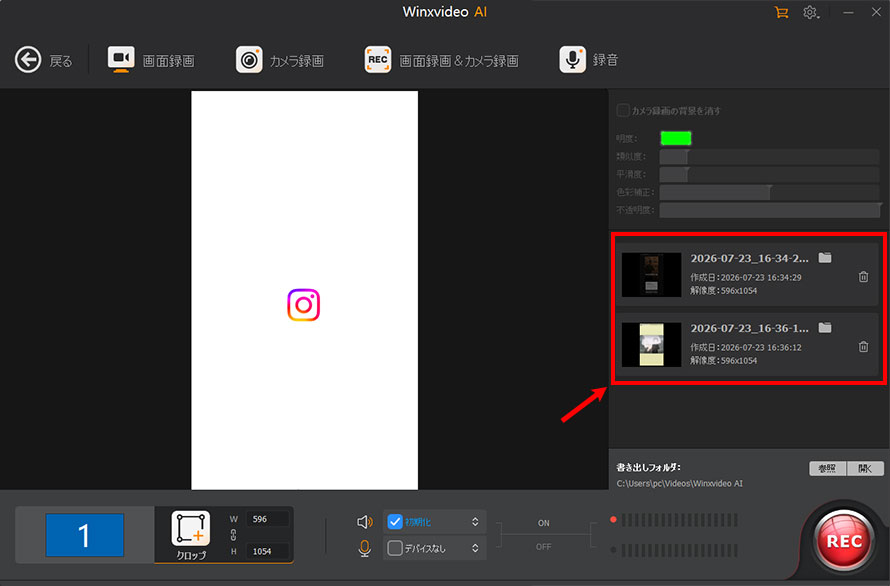The image size is (890, 586).
Task: Pick the green background color swatch
Action: click(x=675, y=138)
